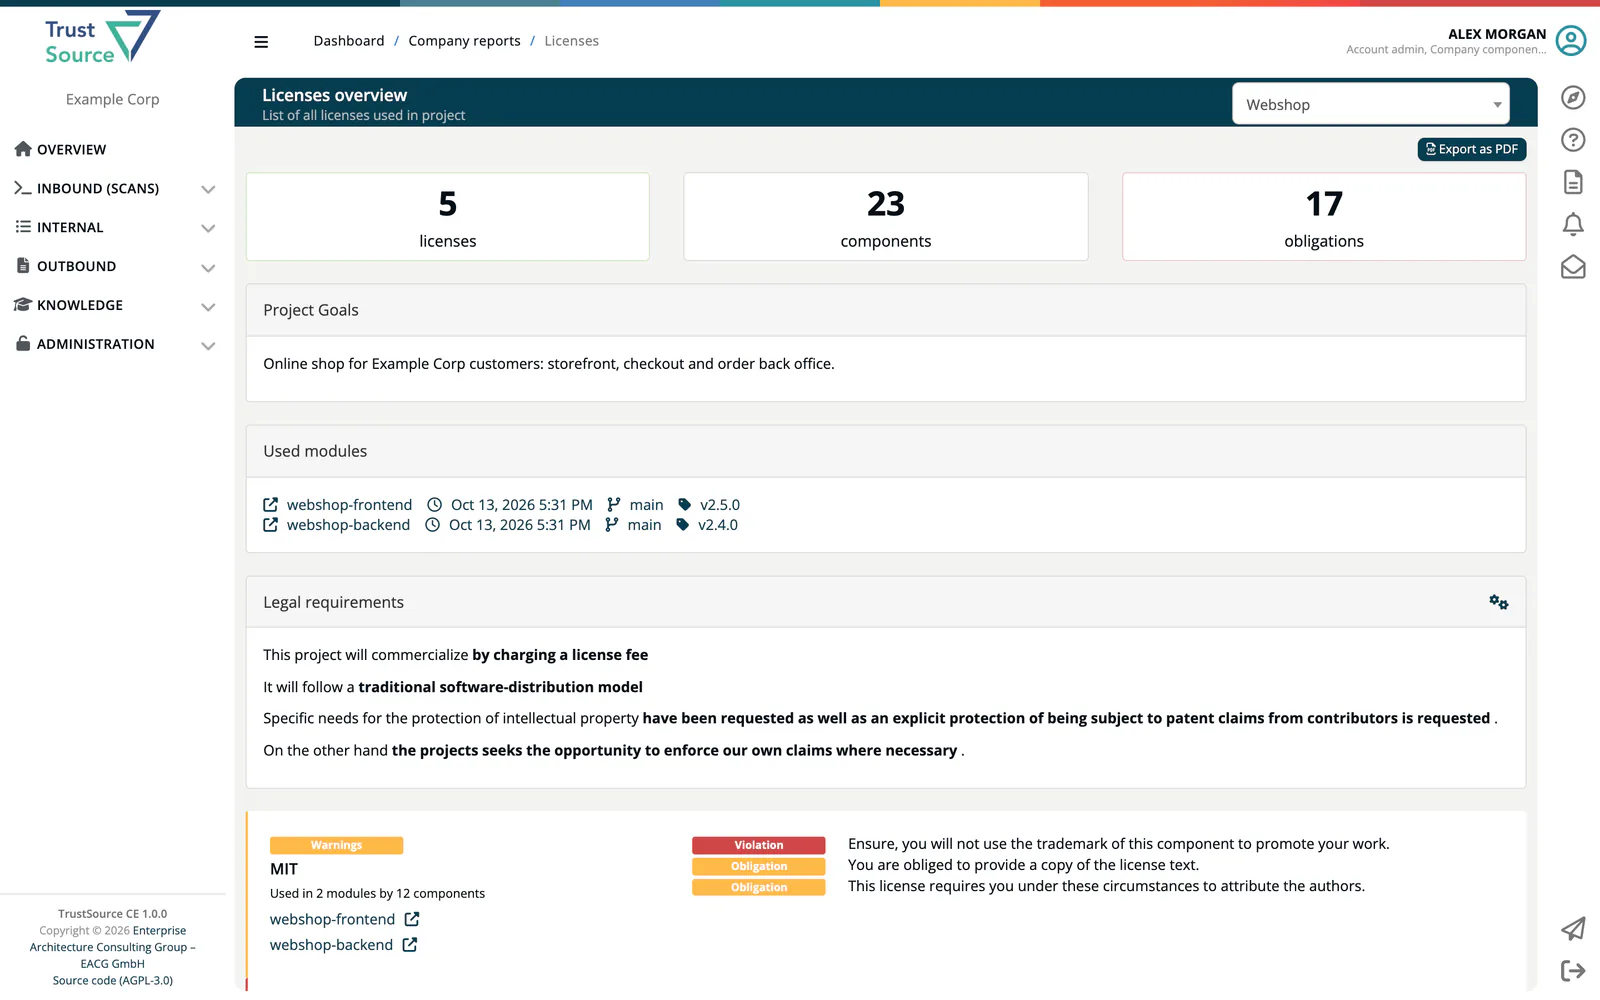The height and width of the screenshot is (1000, 1600).
Task: Click the v2.4.0 version tag
Action: 718,525
